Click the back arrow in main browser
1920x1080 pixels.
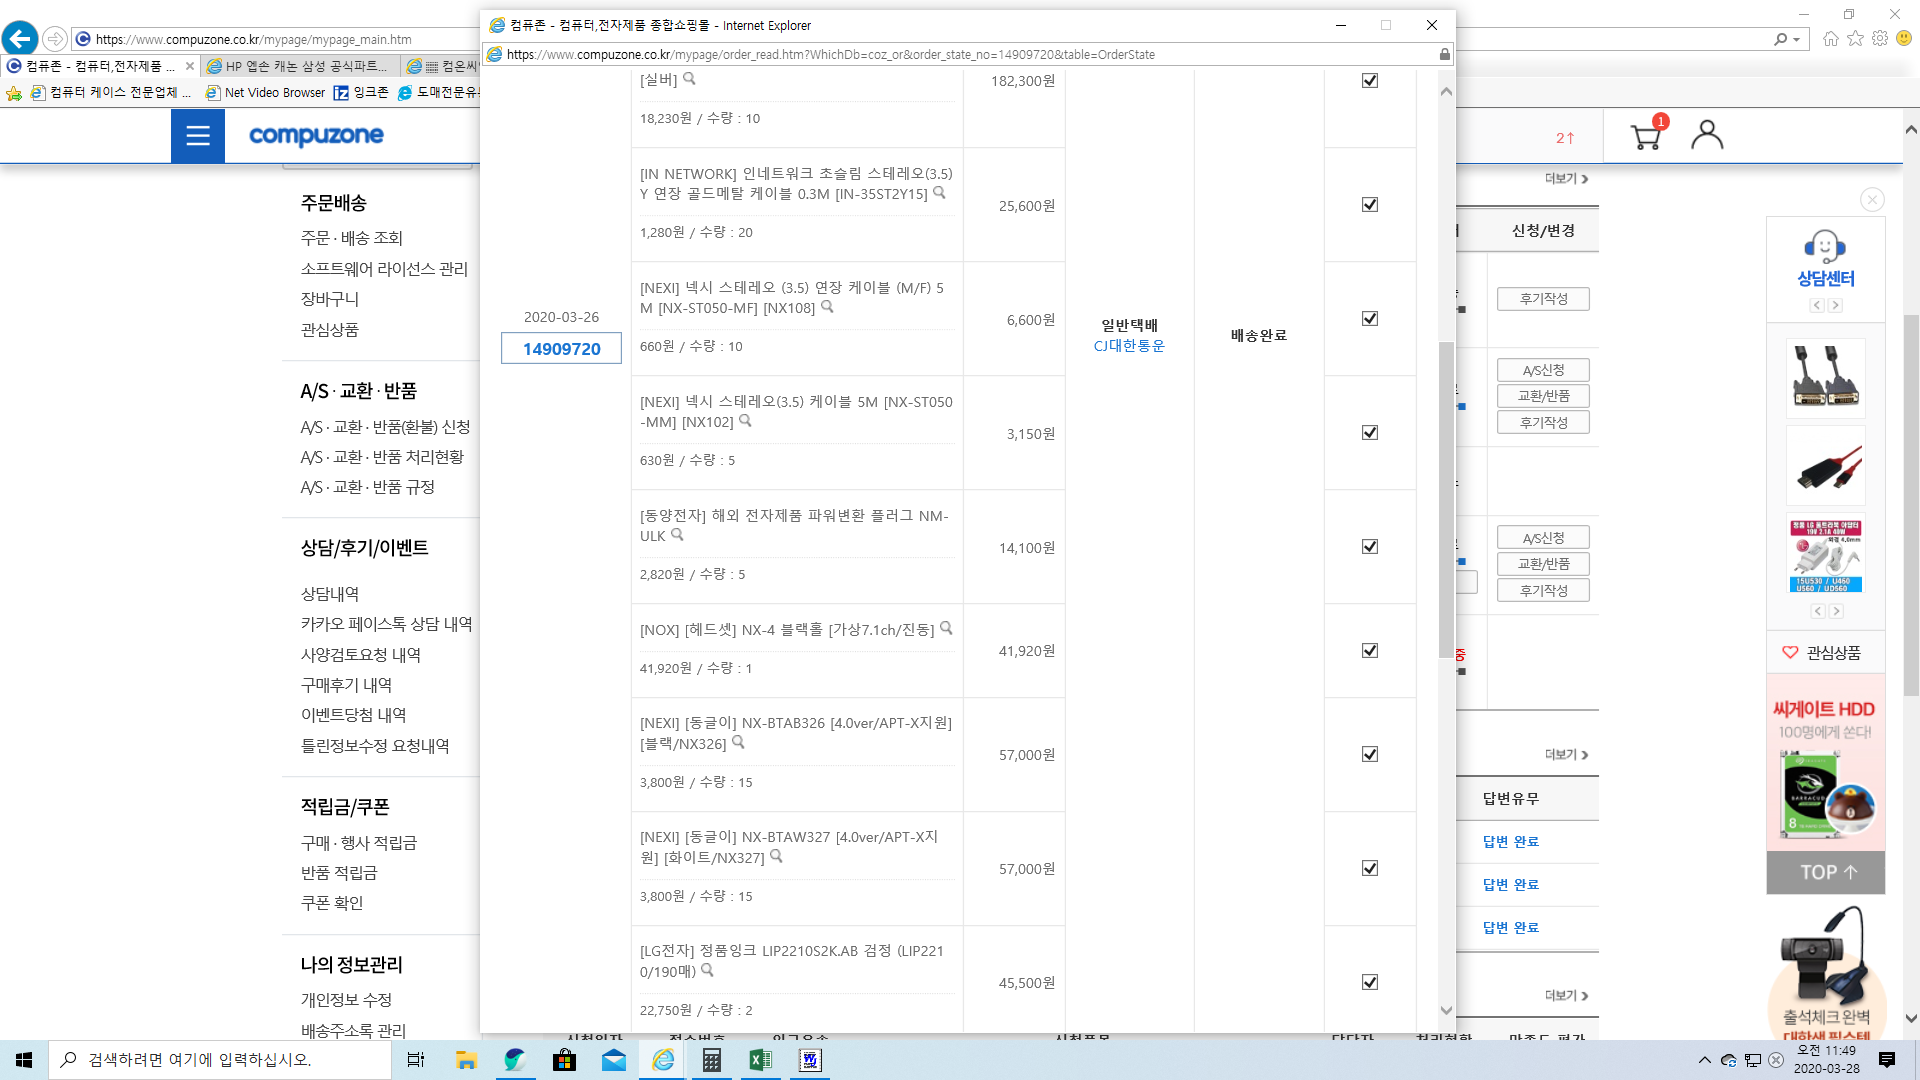(x=20, y=39)
